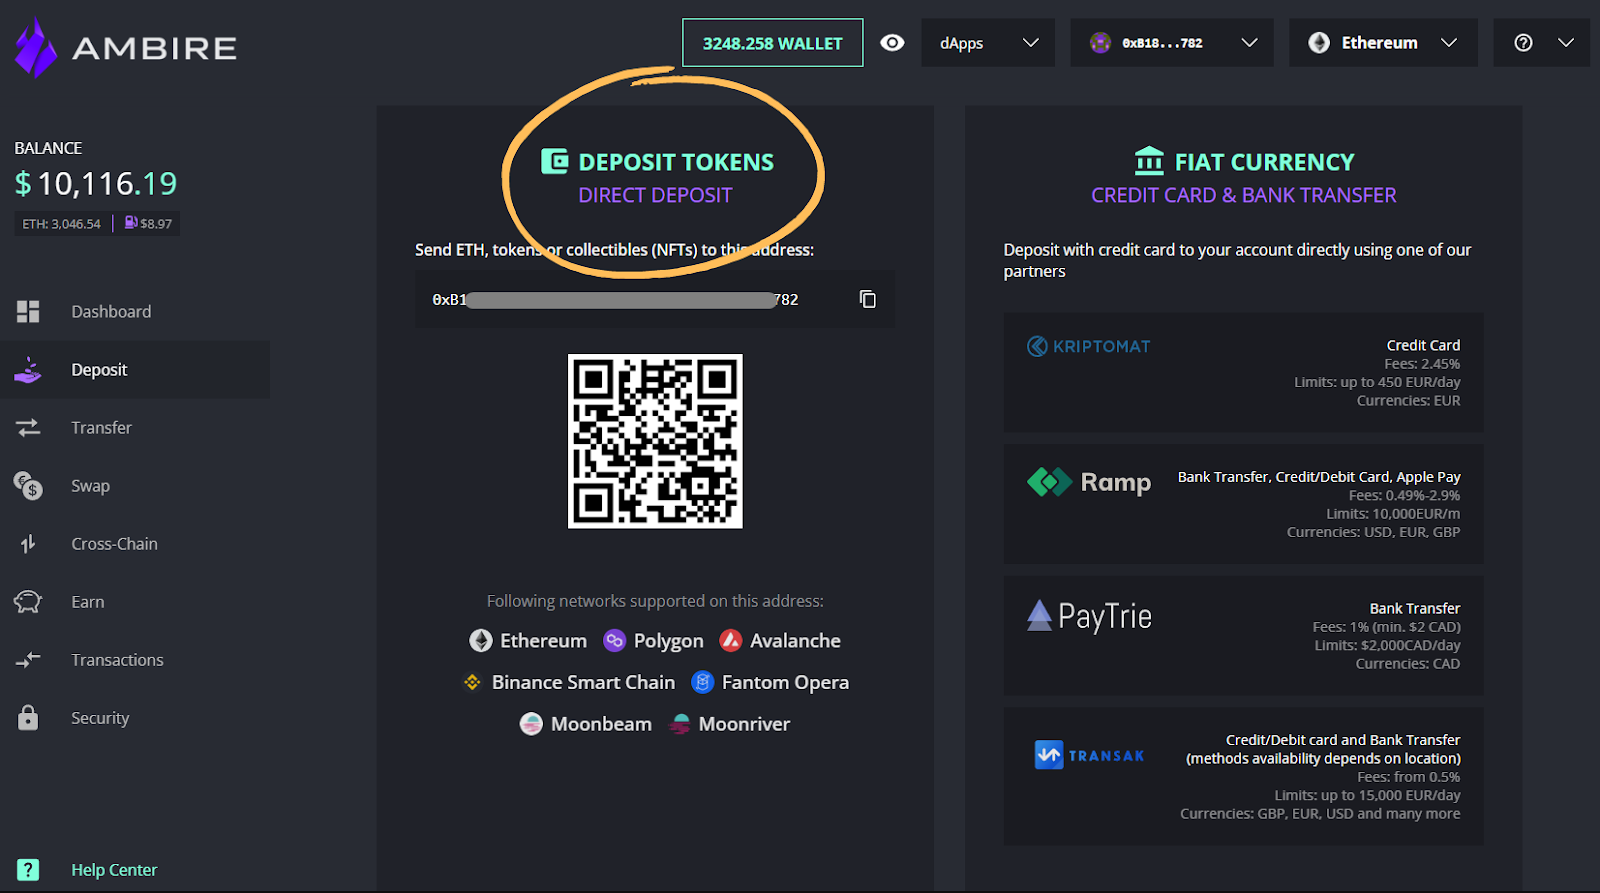The height and width of the screenshot is (893, 1600).
Task: Navigate to Swap in the sidebar
Action: pos(90,486)
